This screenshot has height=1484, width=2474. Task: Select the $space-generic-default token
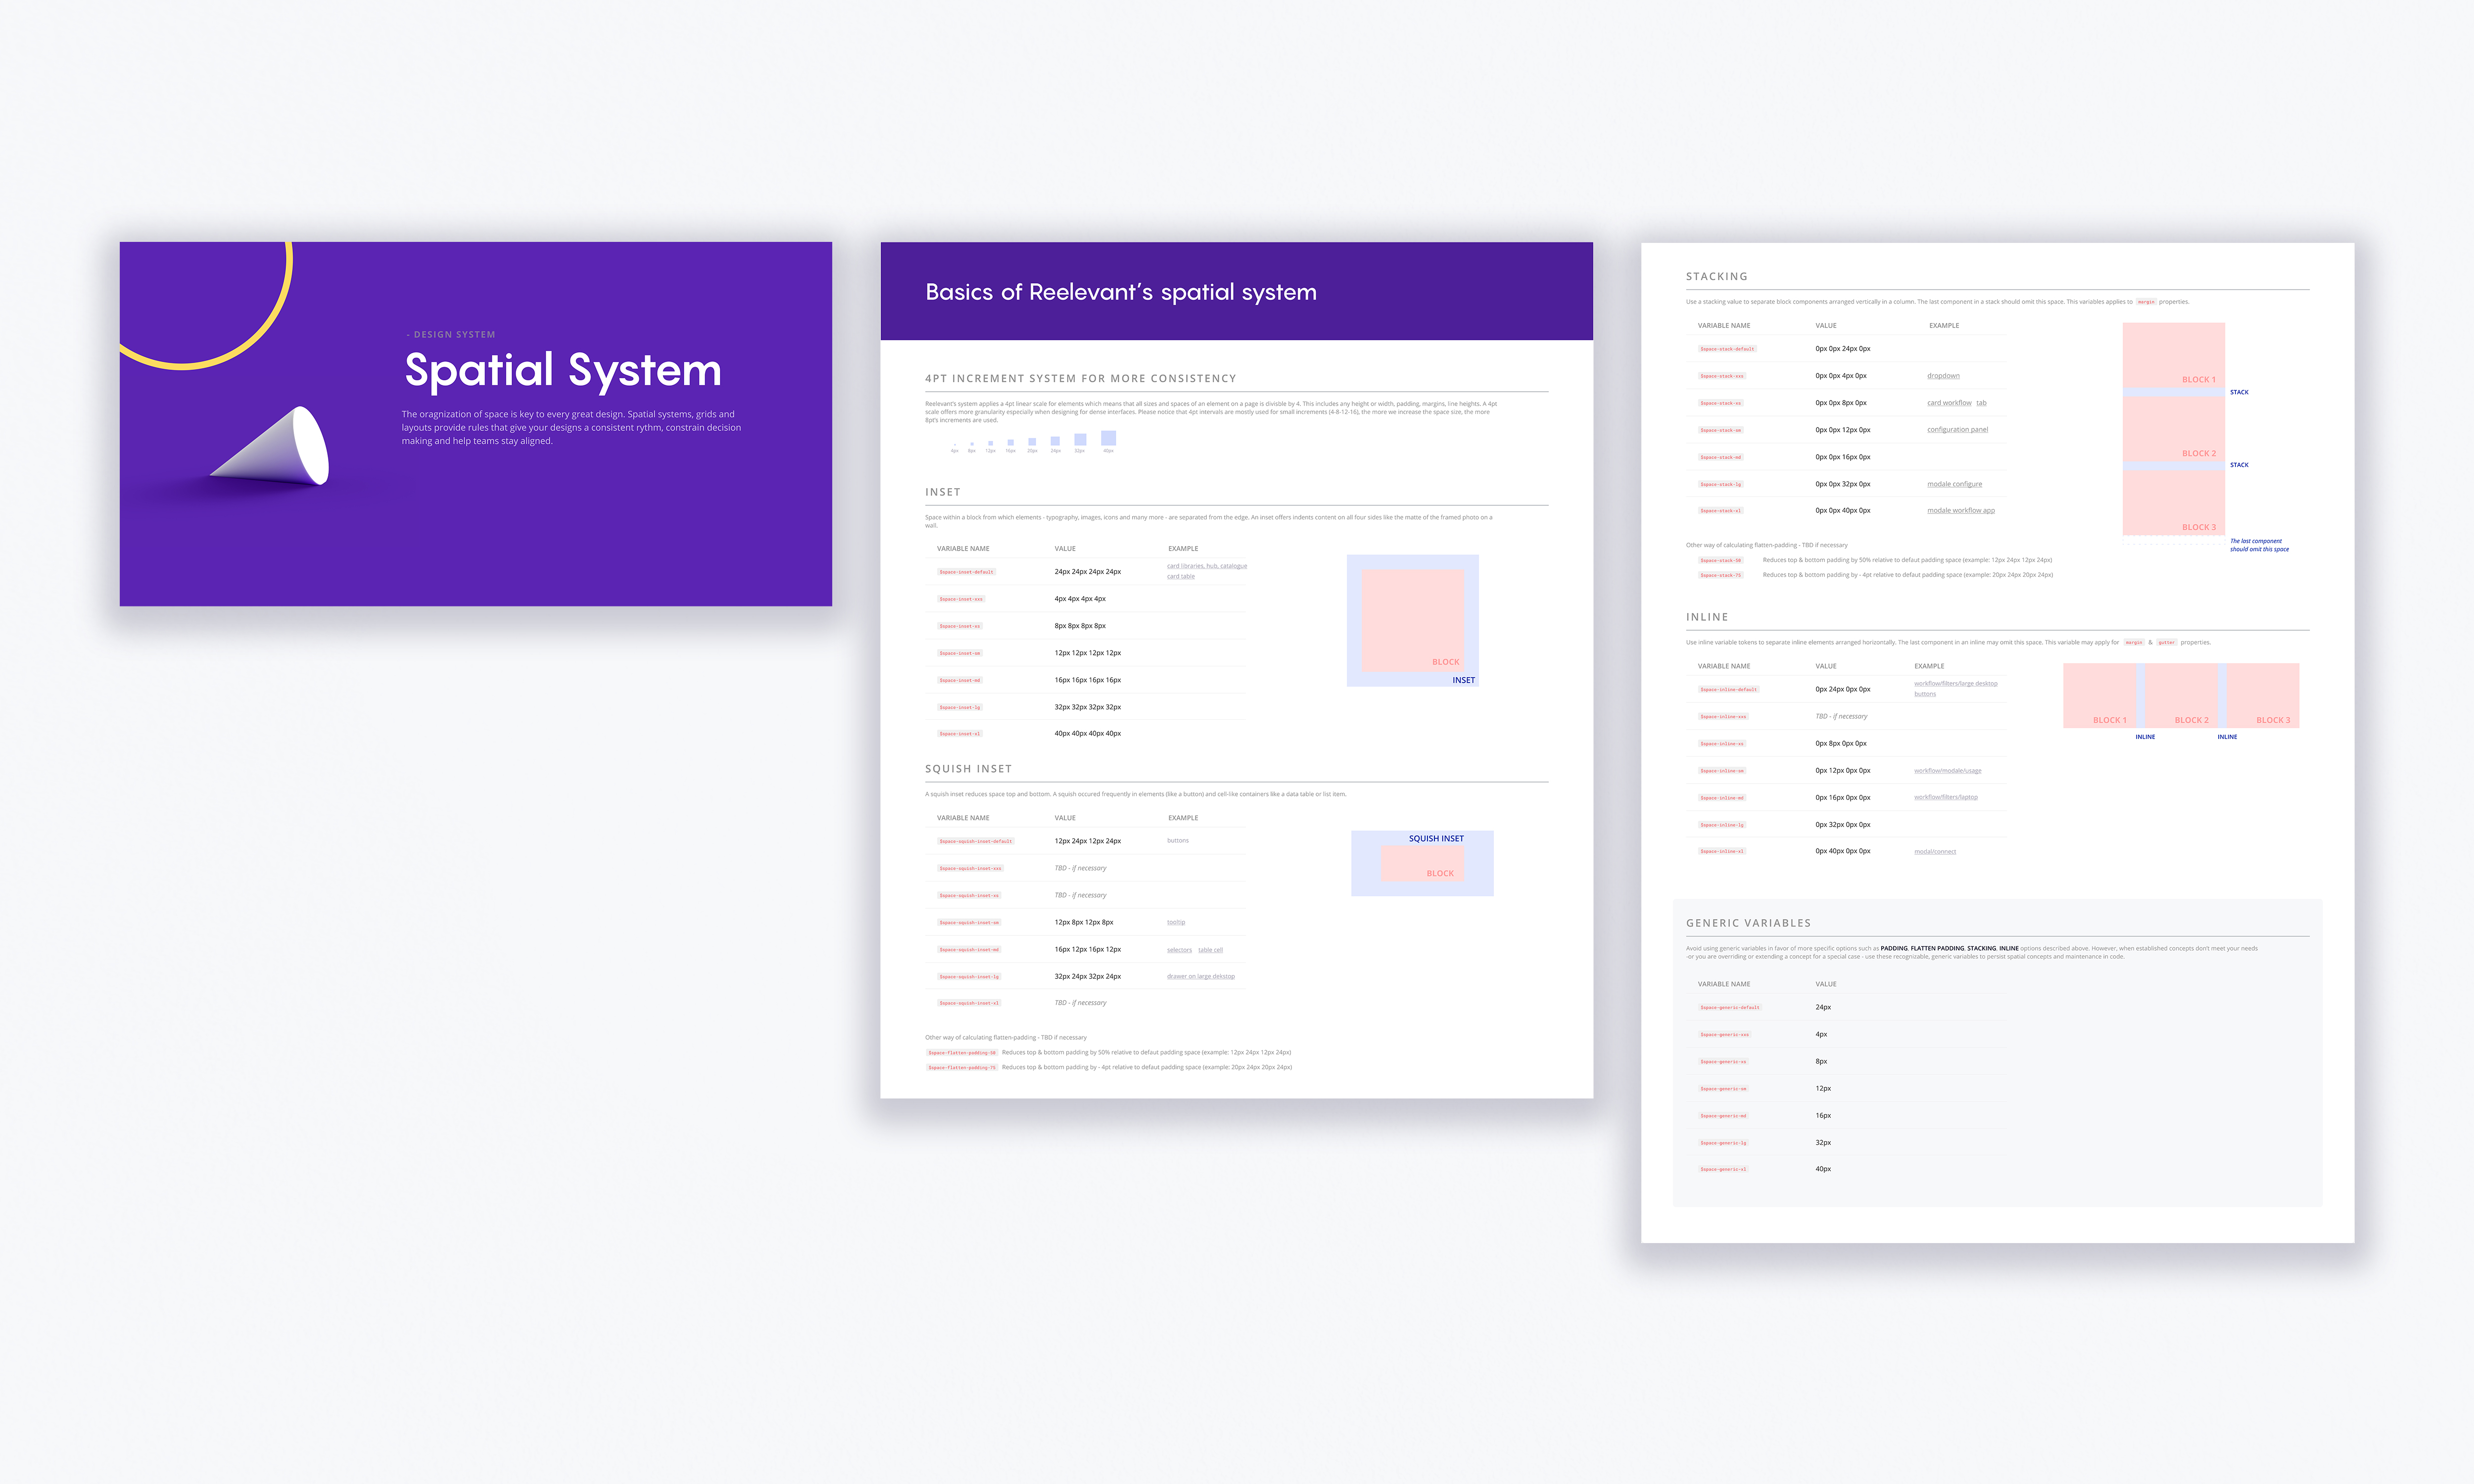click(x=1729, y=1008)
